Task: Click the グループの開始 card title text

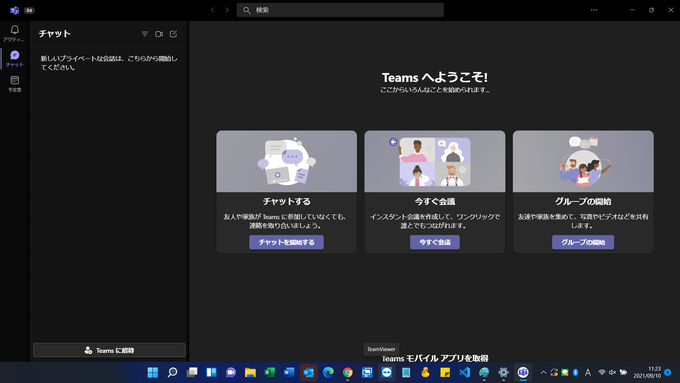Action: 583,201
